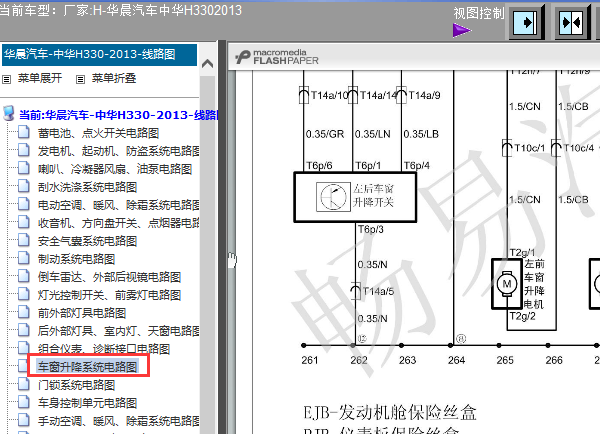Open 安全气囊系统电路图
This screenshot has width=600, height=434.
tap(87, 241)
